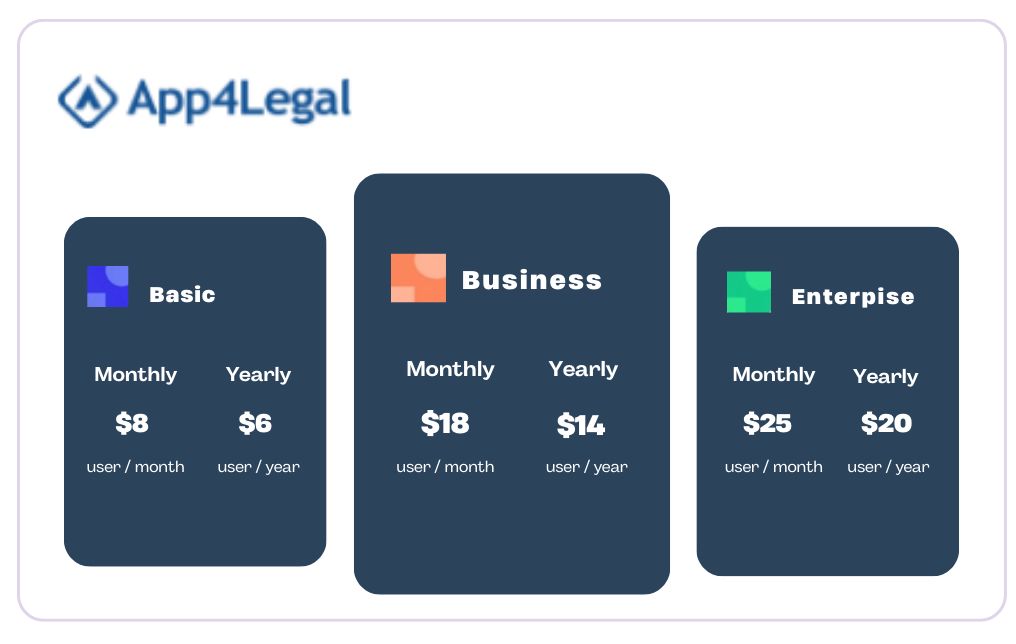1016x644 pixels.
Task: Click the $6 Basic yearly price
Action: pyautogui.click(x=255, y=424)
